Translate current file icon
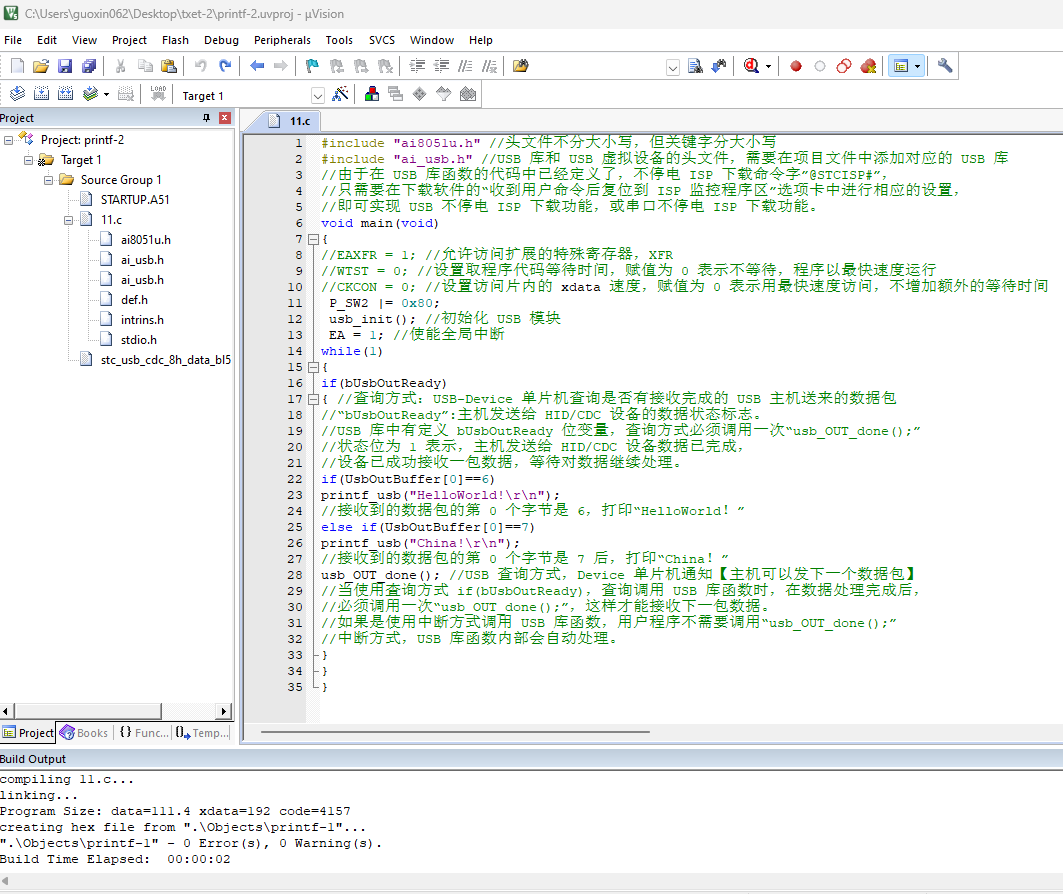The height and width of the screenshot is (894, 1063). (18, 94)
